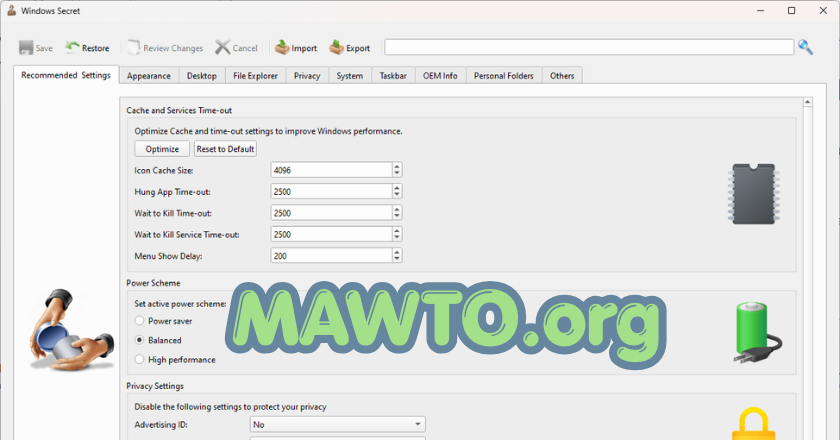Open Review Changes from the toolbar
This screenshot has width=840, height=440.
pos(166,48)
